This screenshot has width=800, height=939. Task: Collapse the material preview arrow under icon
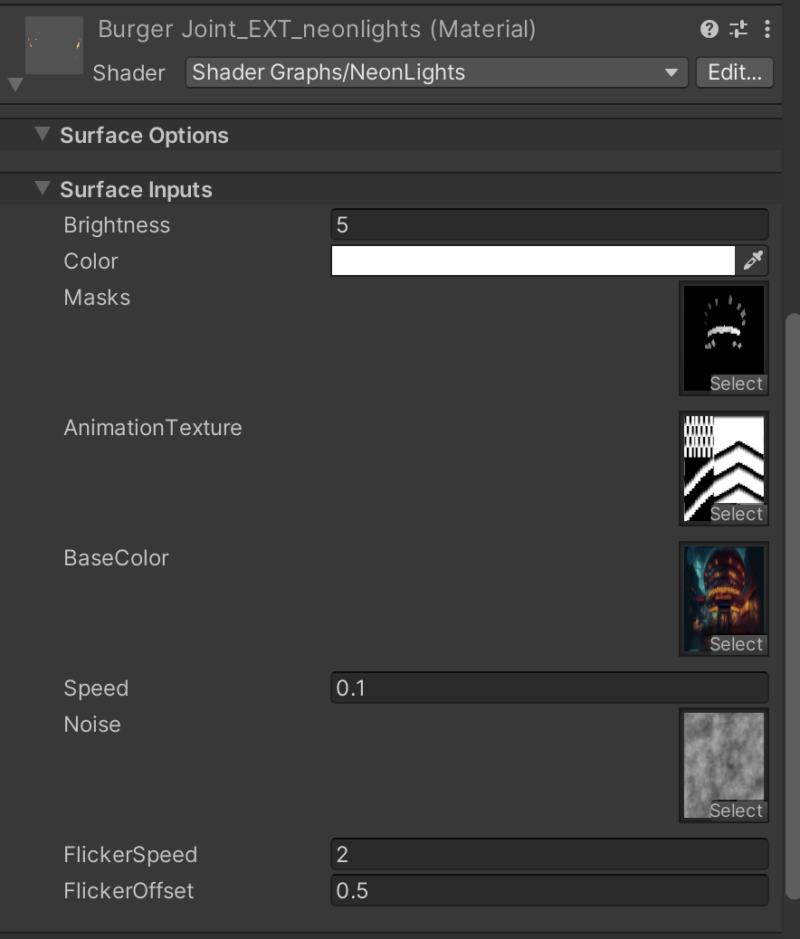[x=15, y=86]
